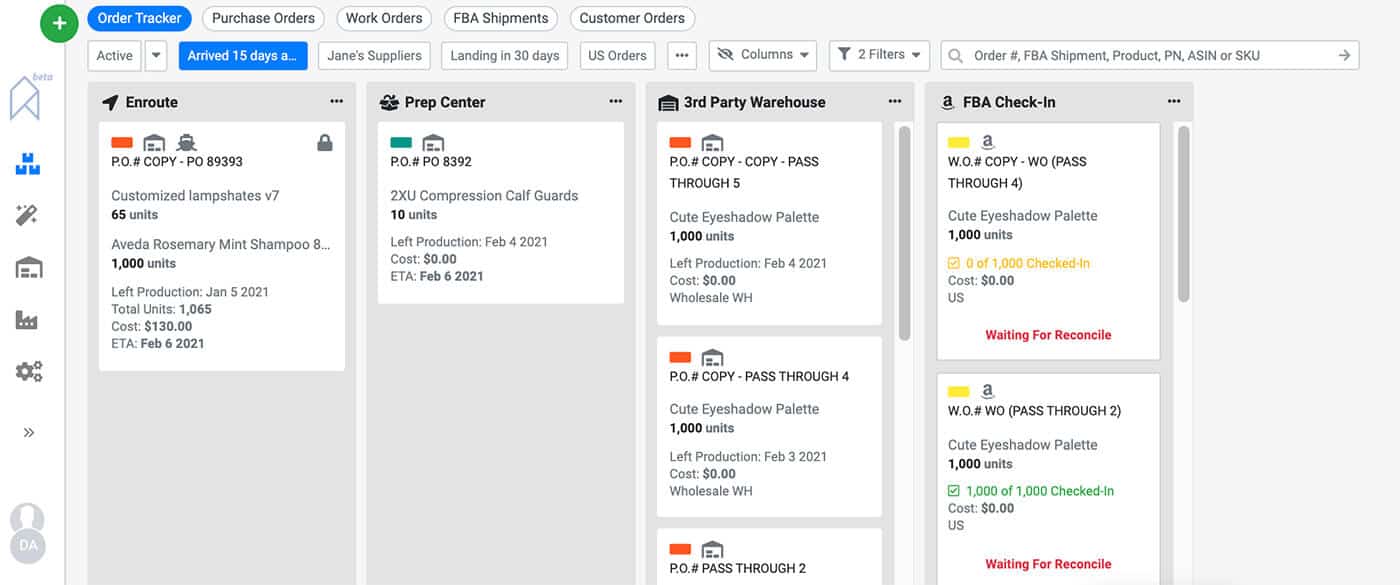Toggle the orange 0 of 1,000 Checked-In checkbox
Image resolution: width=1400 pixels, height=585 pixels.
click(952, 262)
